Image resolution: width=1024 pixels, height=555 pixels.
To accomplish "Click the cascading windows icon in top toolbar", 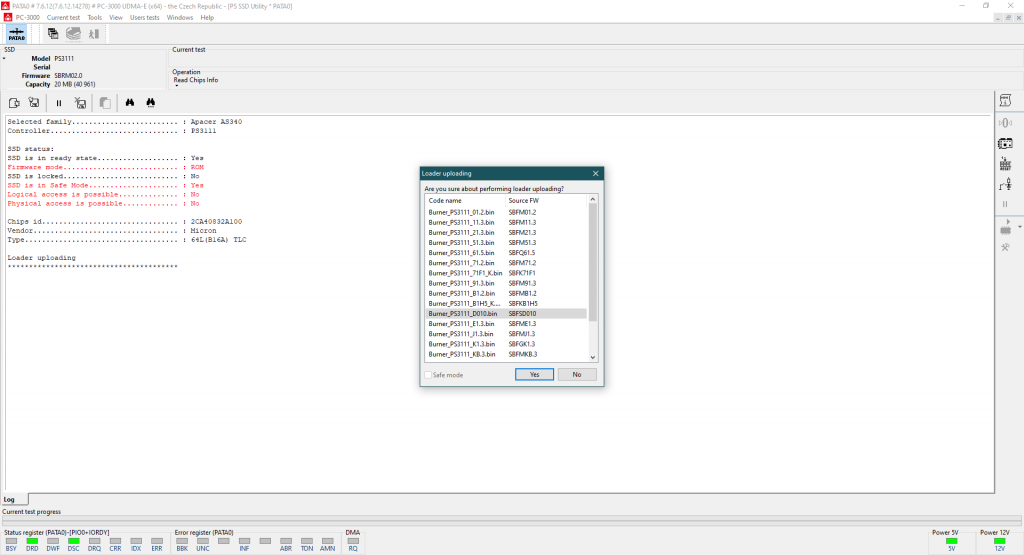I will pyautogui.click(x=52, y=33).
